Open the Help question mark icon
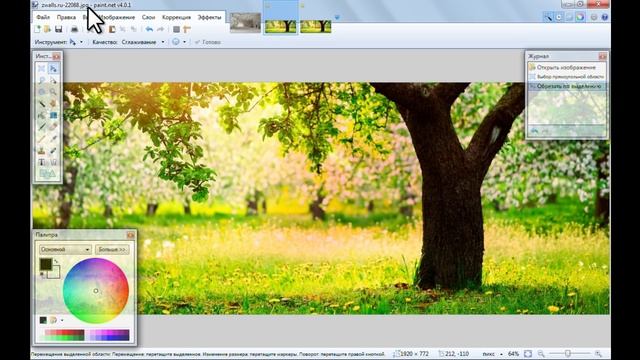Image resolution: width=640 pixels, height=360 pixels. point(604,17)
